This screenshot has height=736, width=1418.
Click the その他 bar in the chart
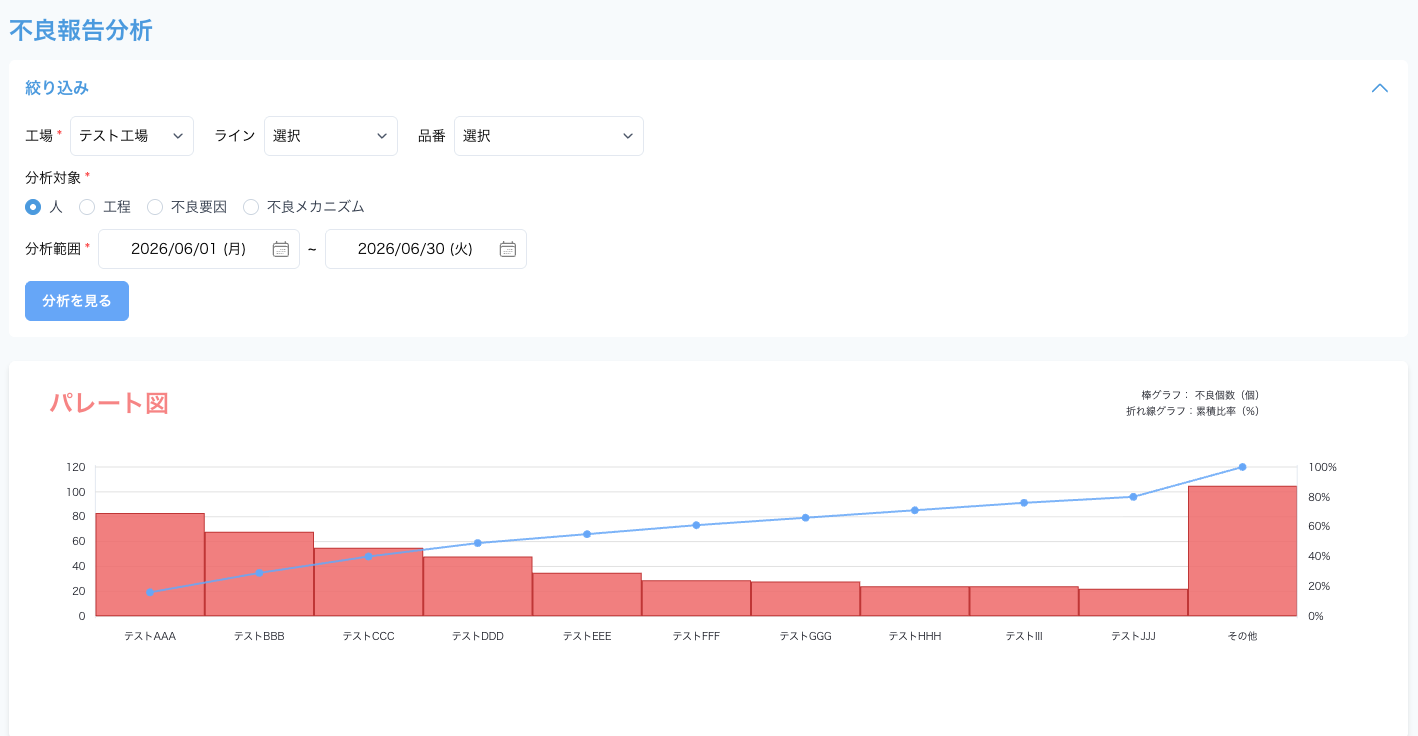tap(1243, 551)
